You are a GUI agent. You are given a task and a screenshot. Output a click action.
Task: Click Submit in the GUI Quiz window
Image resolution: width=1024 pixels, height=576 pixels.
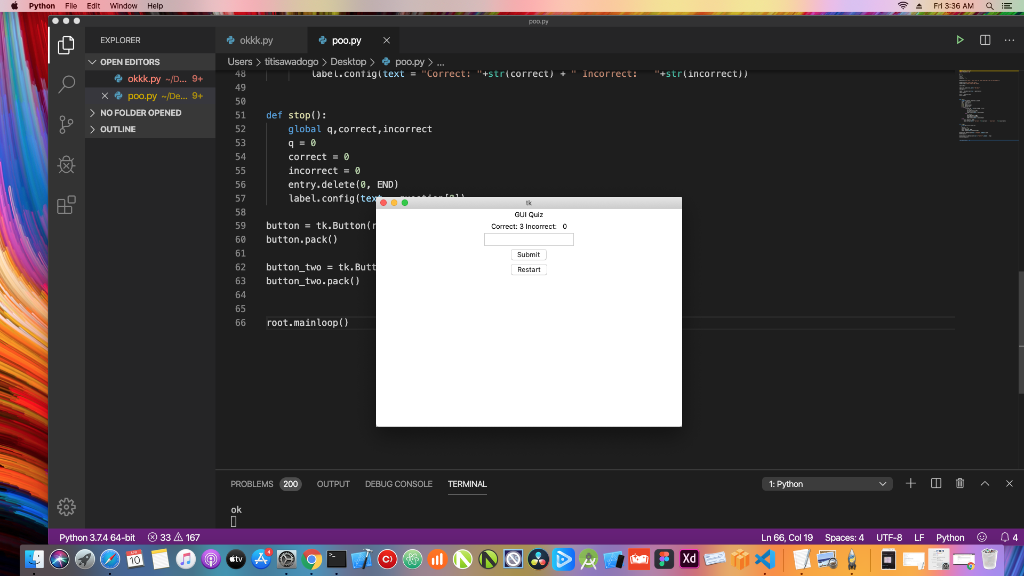point(528,255)
